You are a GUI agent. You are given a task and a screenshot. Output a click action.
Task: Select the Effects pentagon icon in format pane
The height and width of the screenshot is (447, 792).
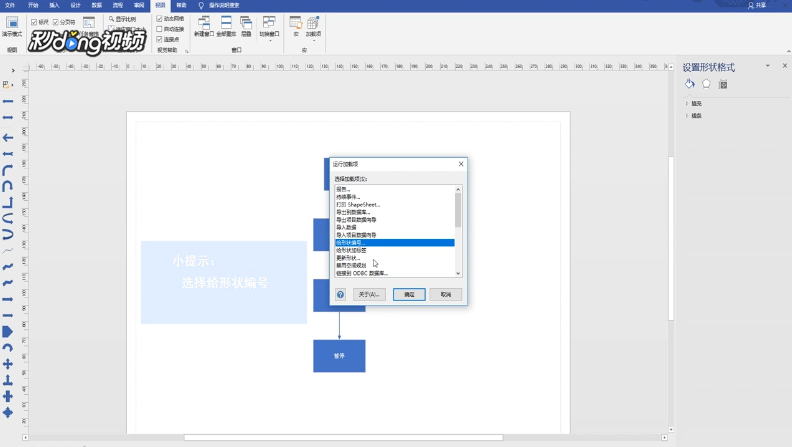[x=706, y=84]
